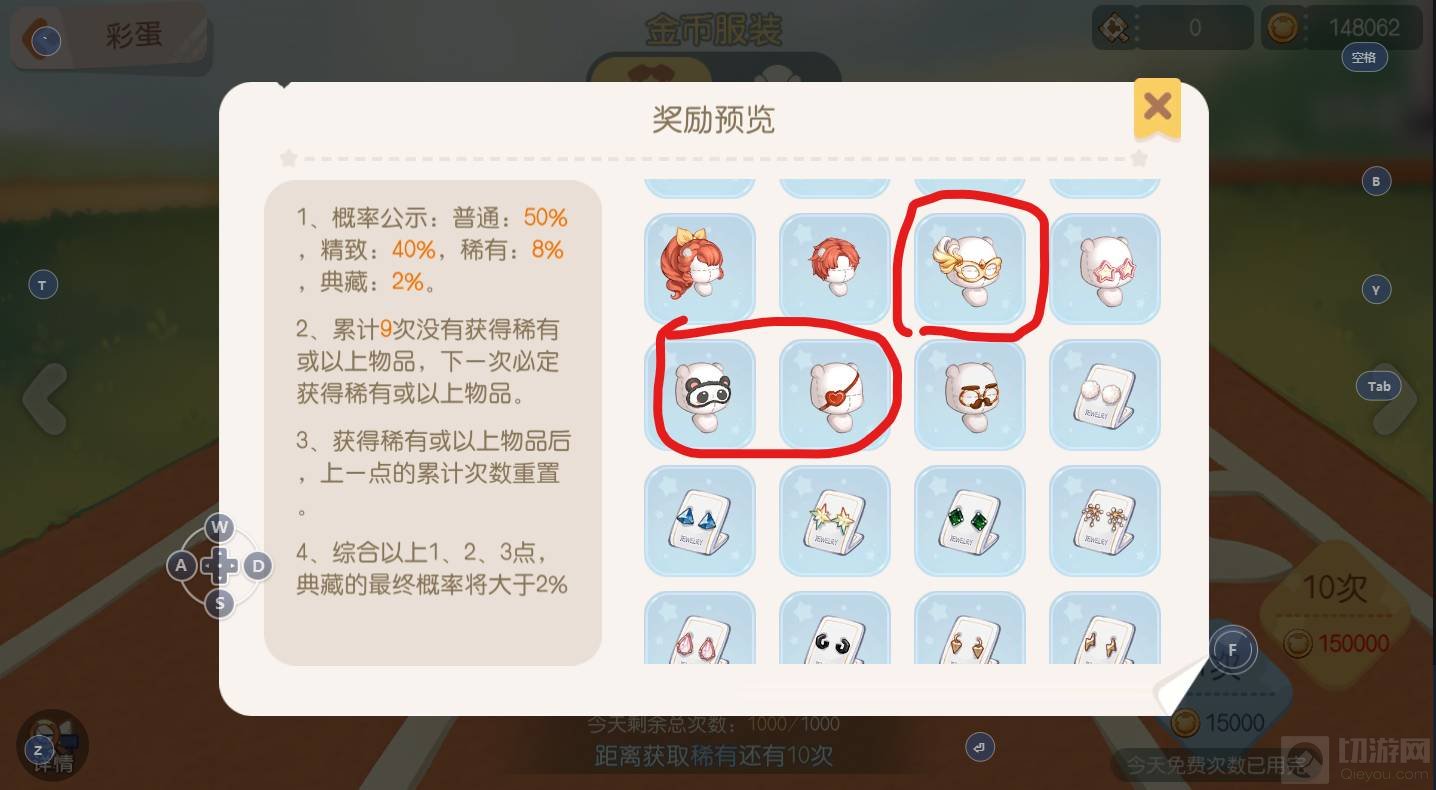Click the D right direction key
The height and width of the screenshot is (790, 1436).
point(257,566)
